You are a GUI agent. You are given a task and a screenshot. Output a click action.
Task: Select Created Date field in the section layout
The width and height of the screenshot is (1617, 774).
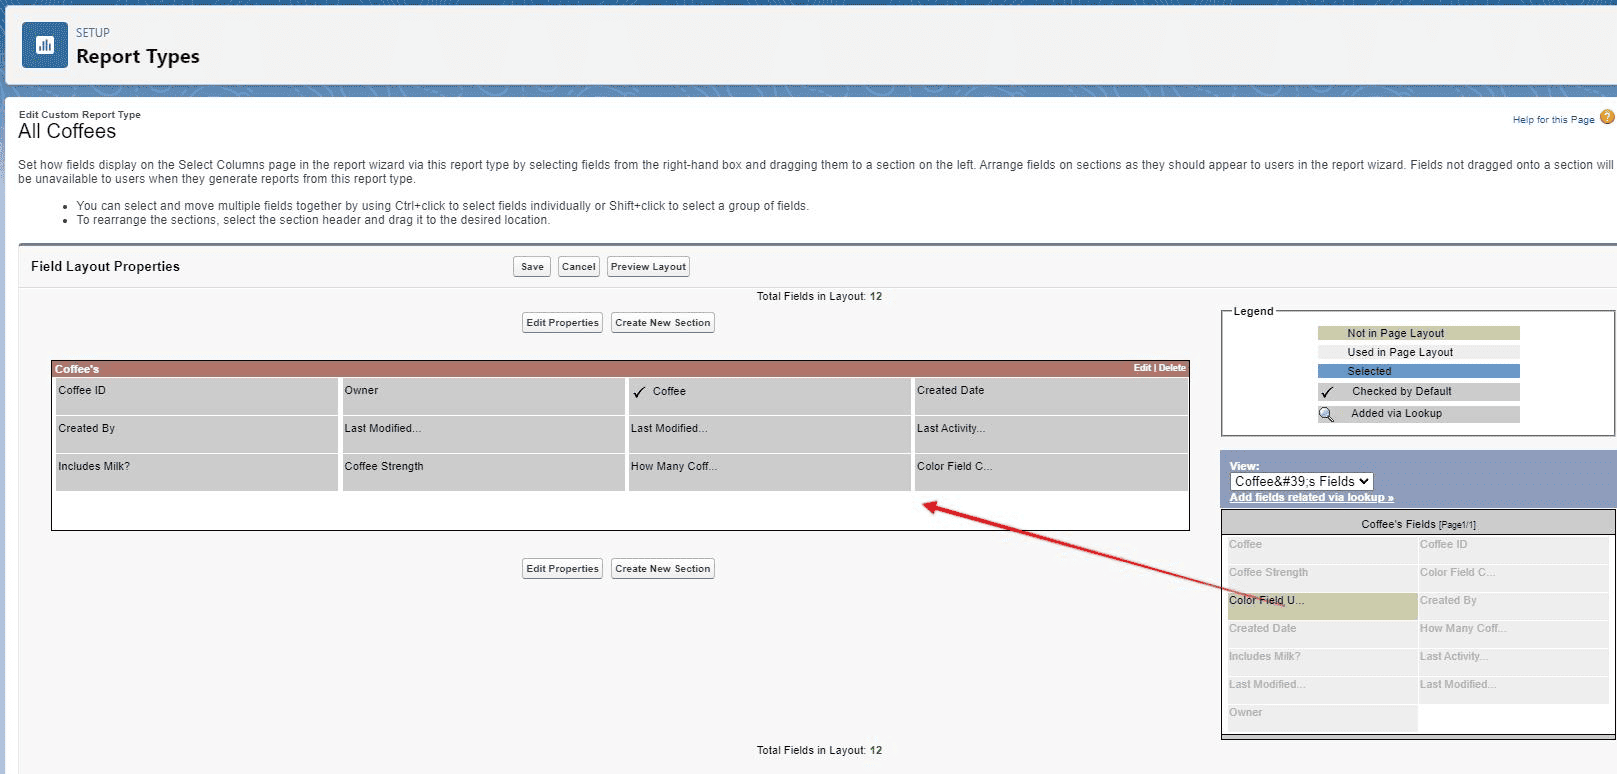point(1051,396)
